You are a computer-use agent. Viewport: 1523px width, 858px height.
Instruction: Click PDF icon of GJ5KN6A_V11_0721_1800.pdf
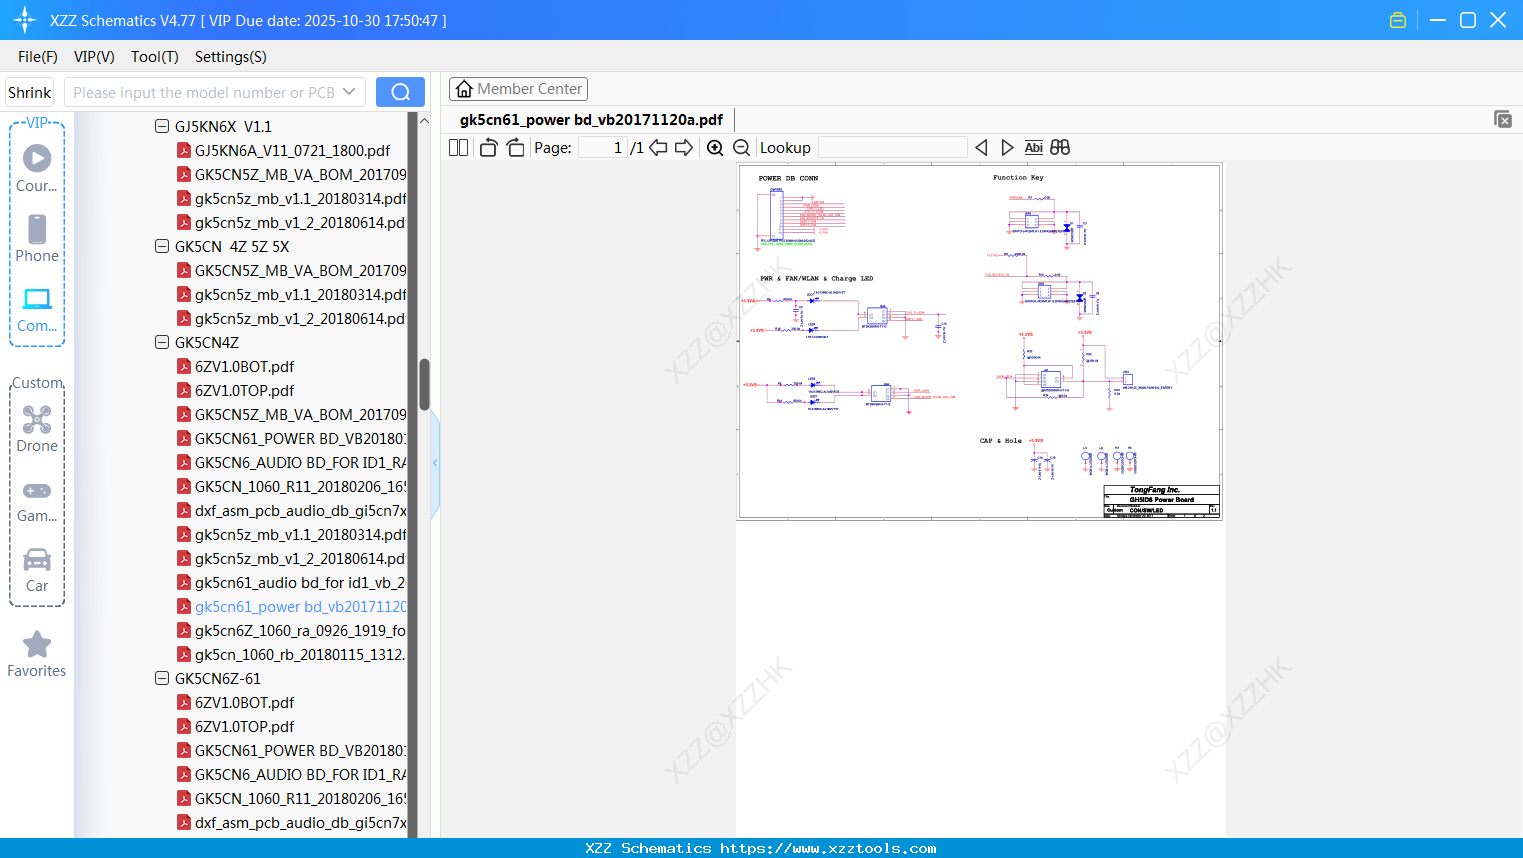184,151
